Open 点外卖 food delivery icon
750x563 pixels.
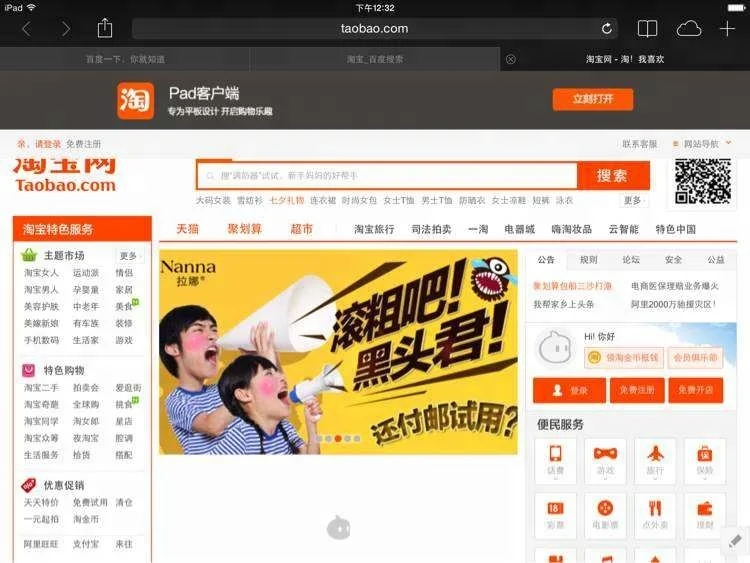click(x=655, y=515)
